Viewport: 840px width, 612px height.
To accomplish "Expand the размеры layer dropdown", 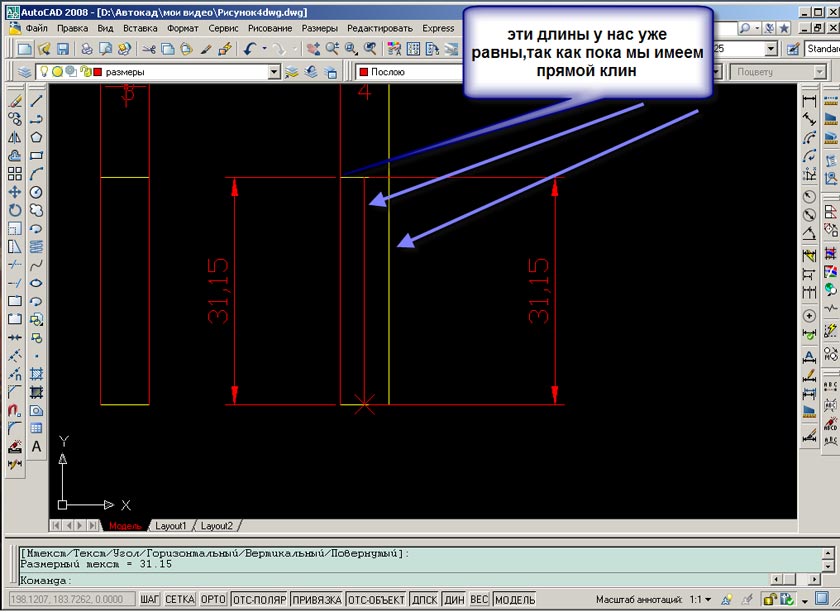I will click(x=274, y=72).
